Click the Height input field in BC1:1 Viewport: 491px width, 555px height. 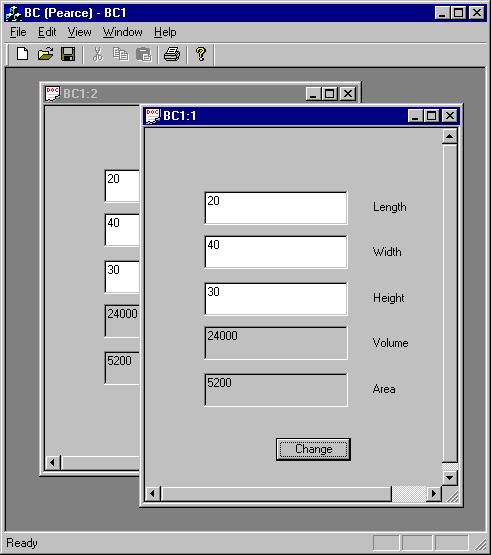coord(276,299)
